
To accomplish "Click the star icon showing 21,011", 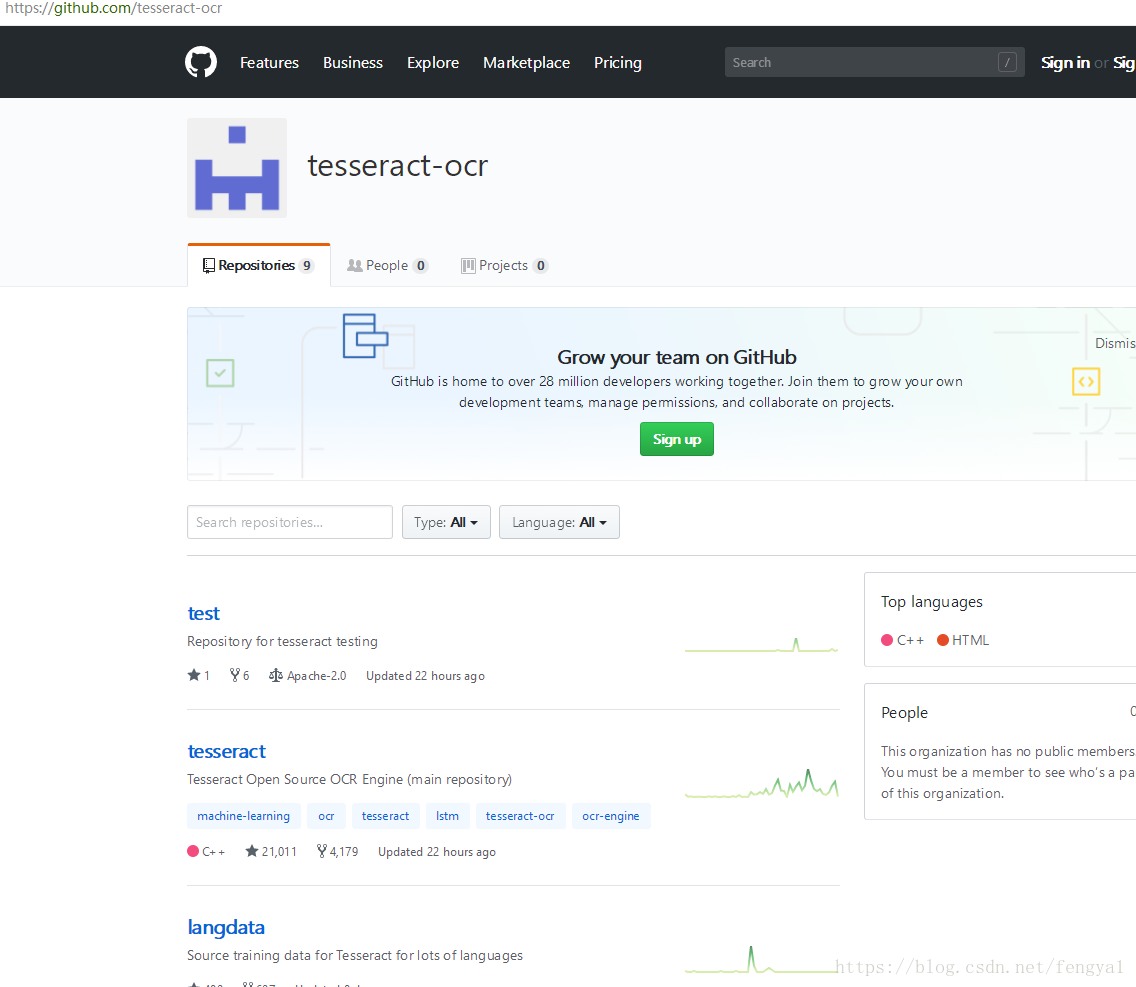I will [x=251, y=851].
